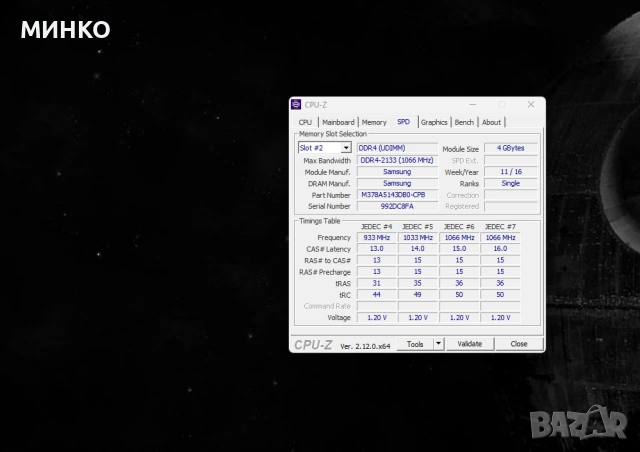Viewport: 640px width, 452px height.
Task: Close the CPU-Z window with X
Action: pyautogui.click(x=529, y=104)
